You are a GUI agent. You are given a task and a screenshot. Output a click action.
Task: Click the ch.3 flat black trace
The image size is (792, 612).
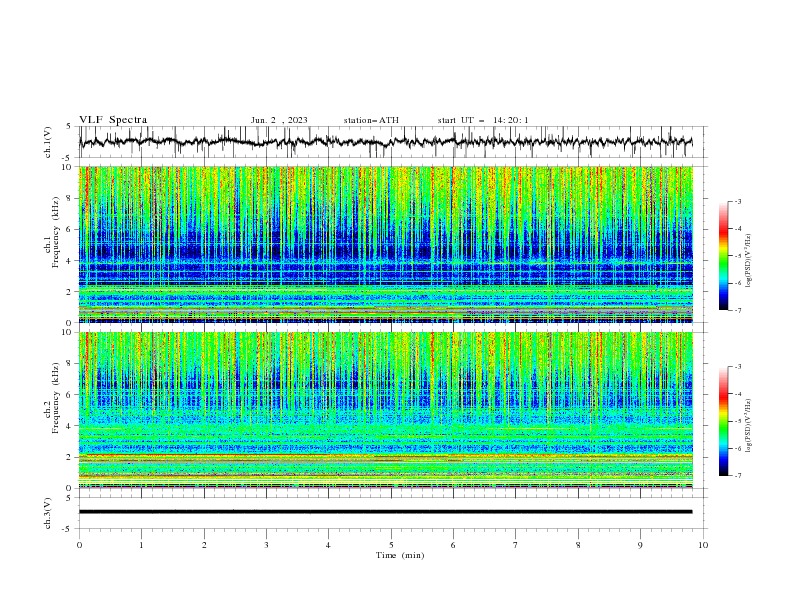point(385,512)
